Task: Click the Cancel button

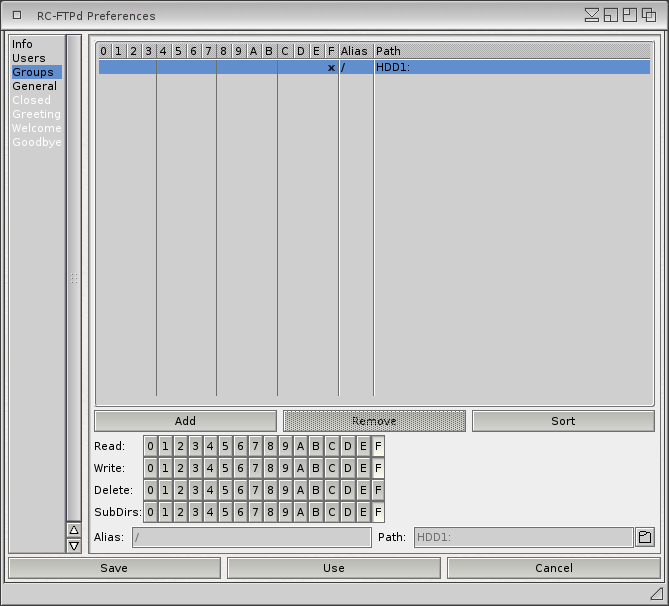Action: point(553,568)
